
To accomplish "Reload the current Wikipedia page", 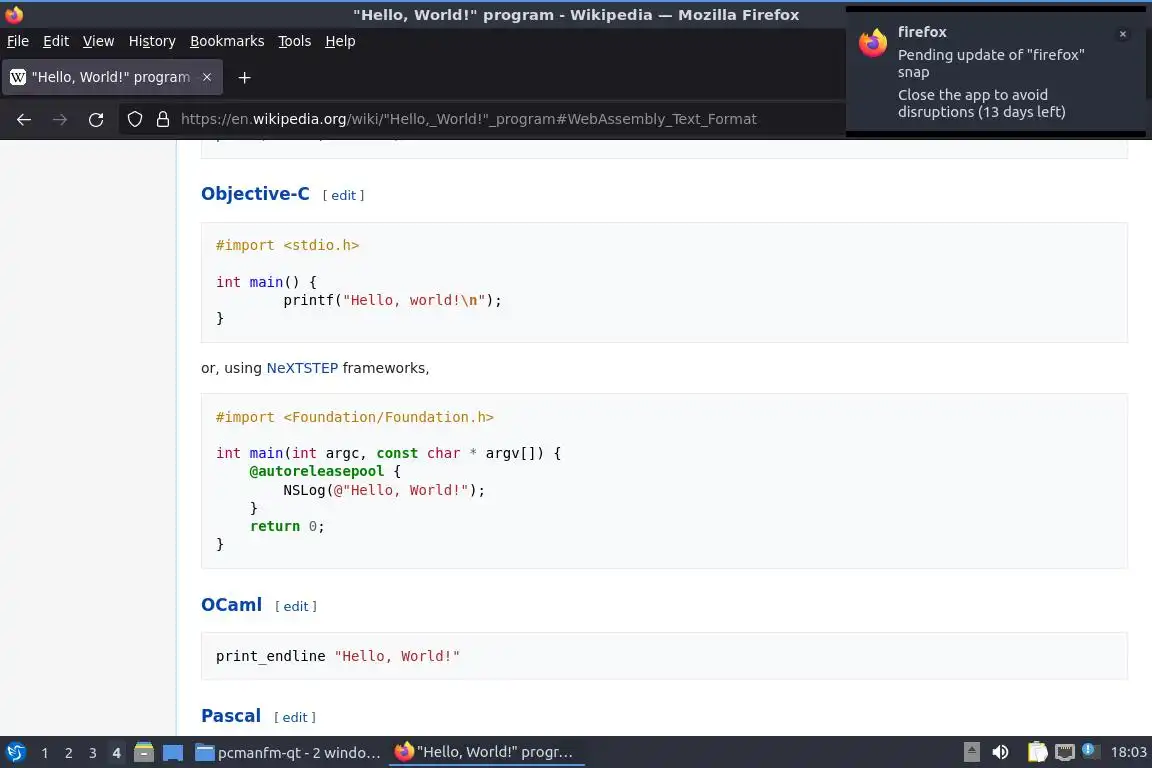I will pos(96,119).
